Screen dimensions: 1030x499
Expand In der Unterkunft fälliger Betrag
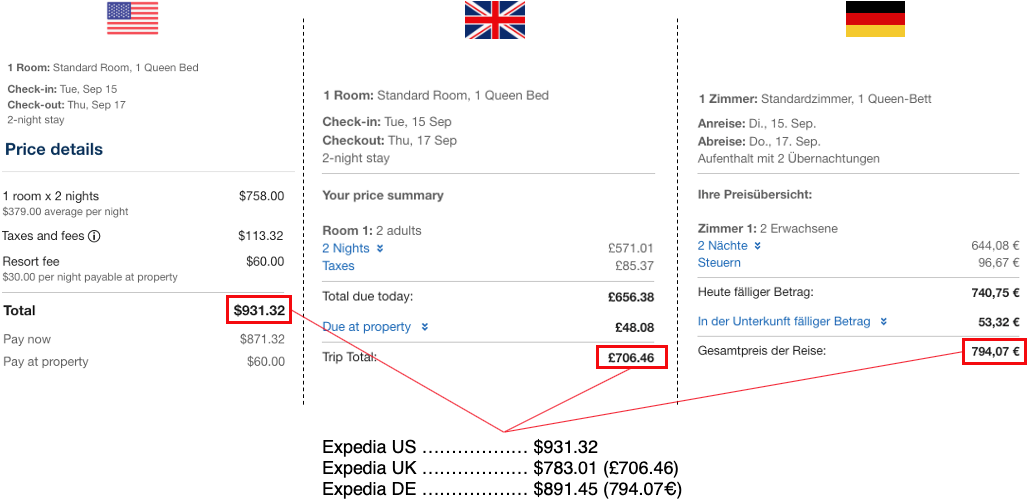click(784, 321)
